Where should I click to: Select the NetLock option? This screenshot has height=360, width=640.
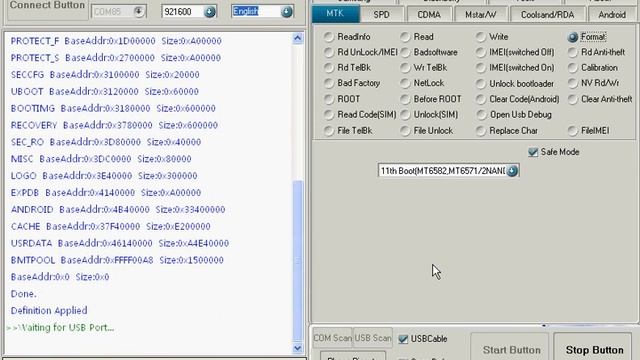(x=405, y=83)
